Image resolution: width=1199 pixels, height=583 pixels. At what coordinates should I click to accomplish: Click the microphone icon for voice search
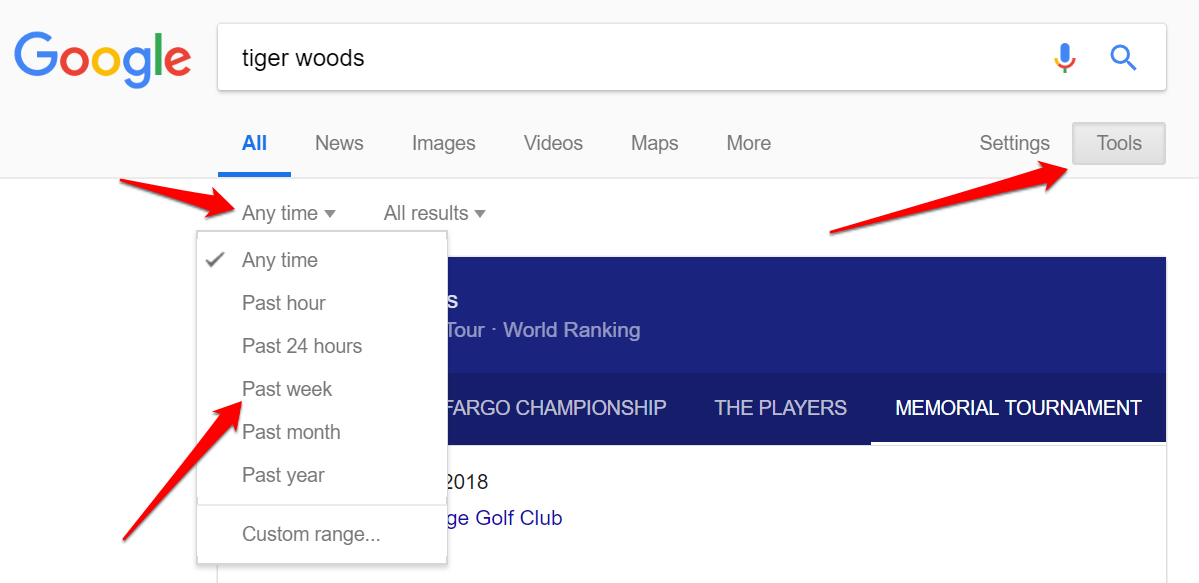(1064, 58)
